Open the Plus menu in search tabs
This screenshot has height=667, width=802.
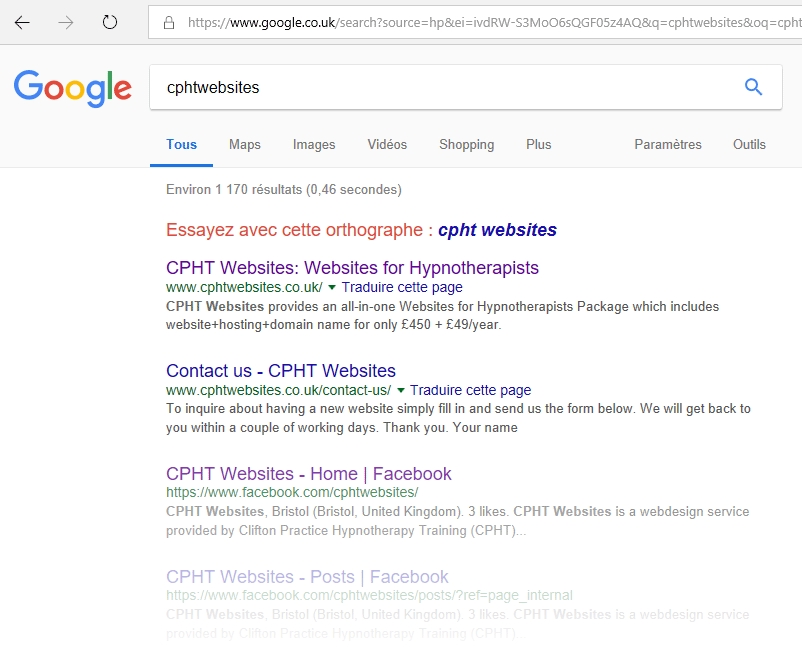538,144
